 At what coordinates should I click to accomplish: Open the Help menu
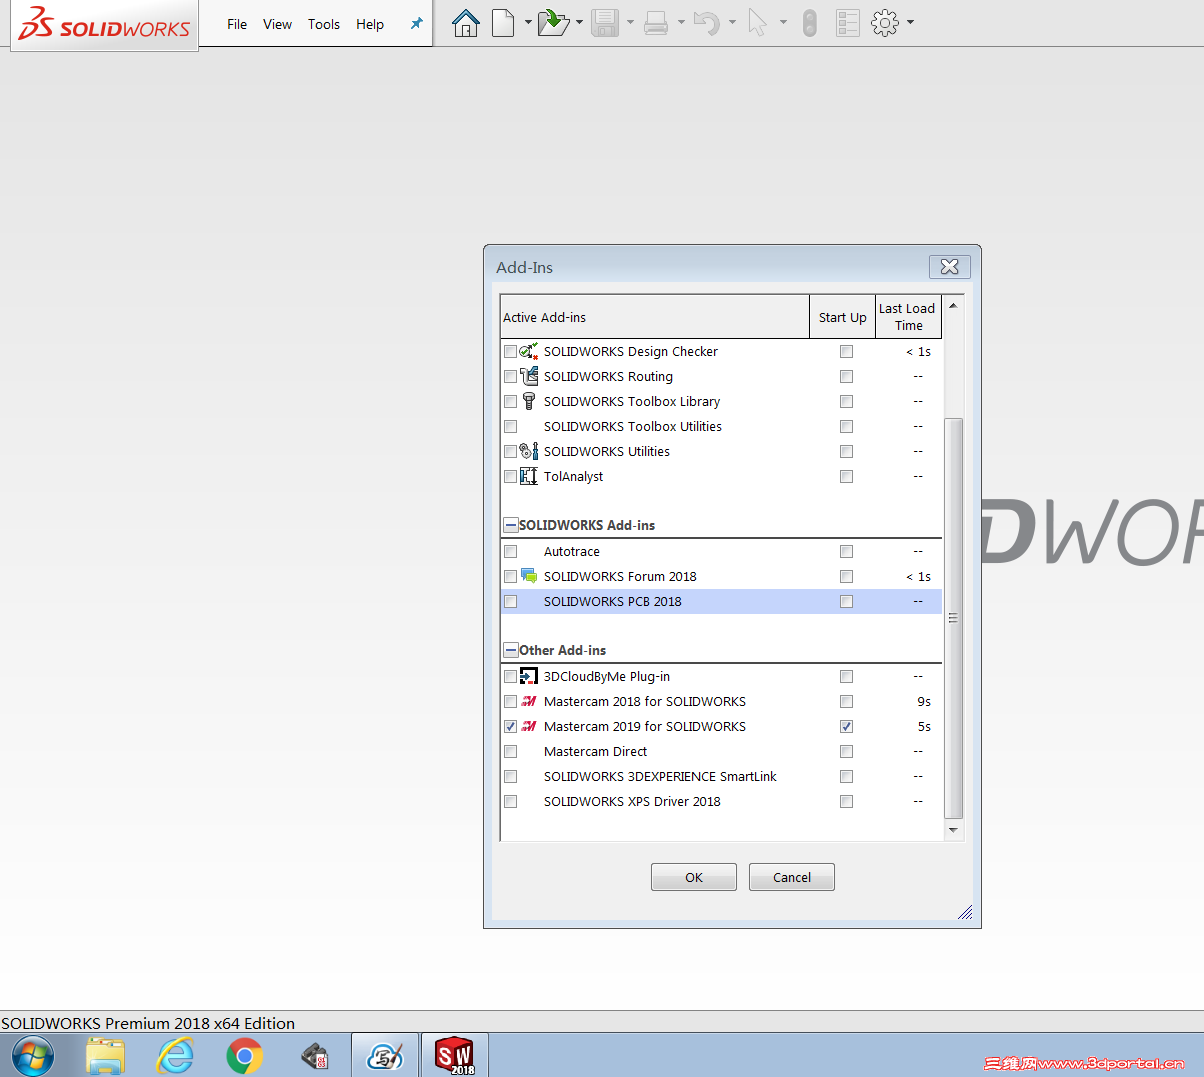coord(370,24)
